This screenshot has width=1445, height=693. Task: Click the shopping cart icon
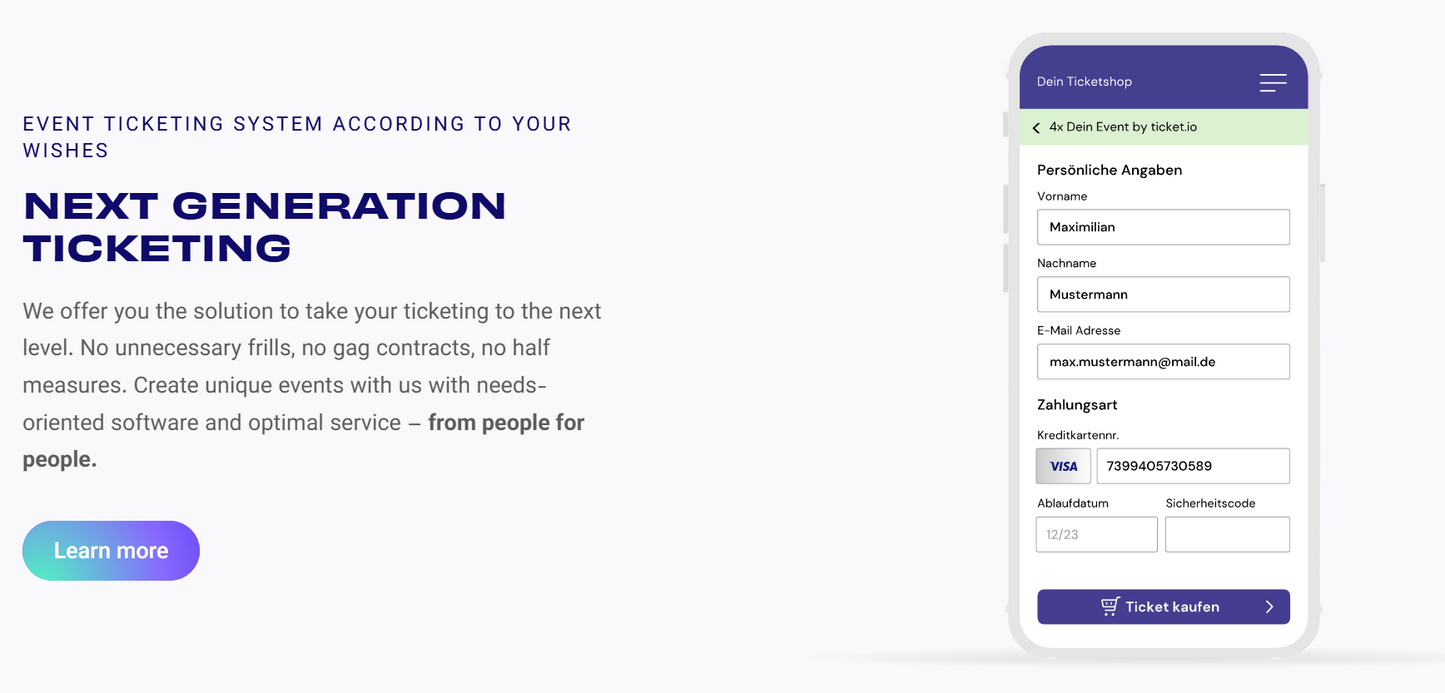click(1109, 606)
